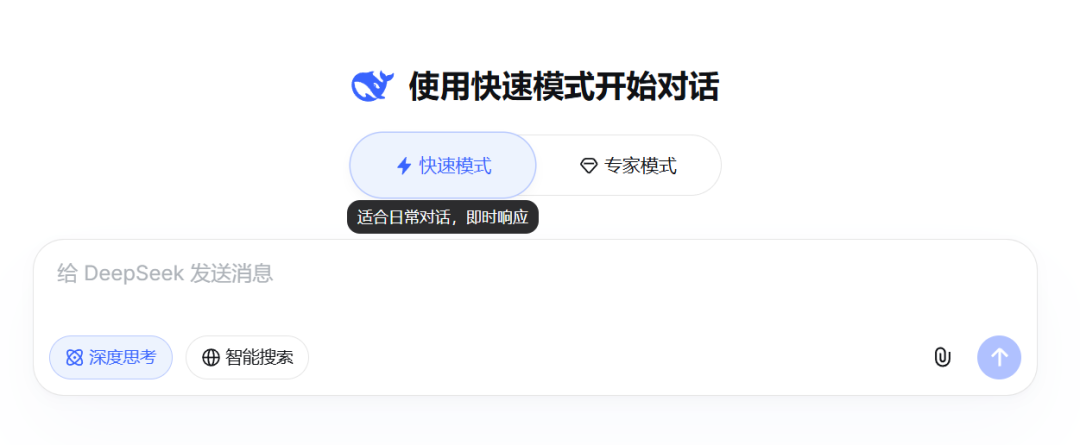Click the globe icon of 智能搜索
This screenshot has height=445, width=1080.
[x=211, y=358]
